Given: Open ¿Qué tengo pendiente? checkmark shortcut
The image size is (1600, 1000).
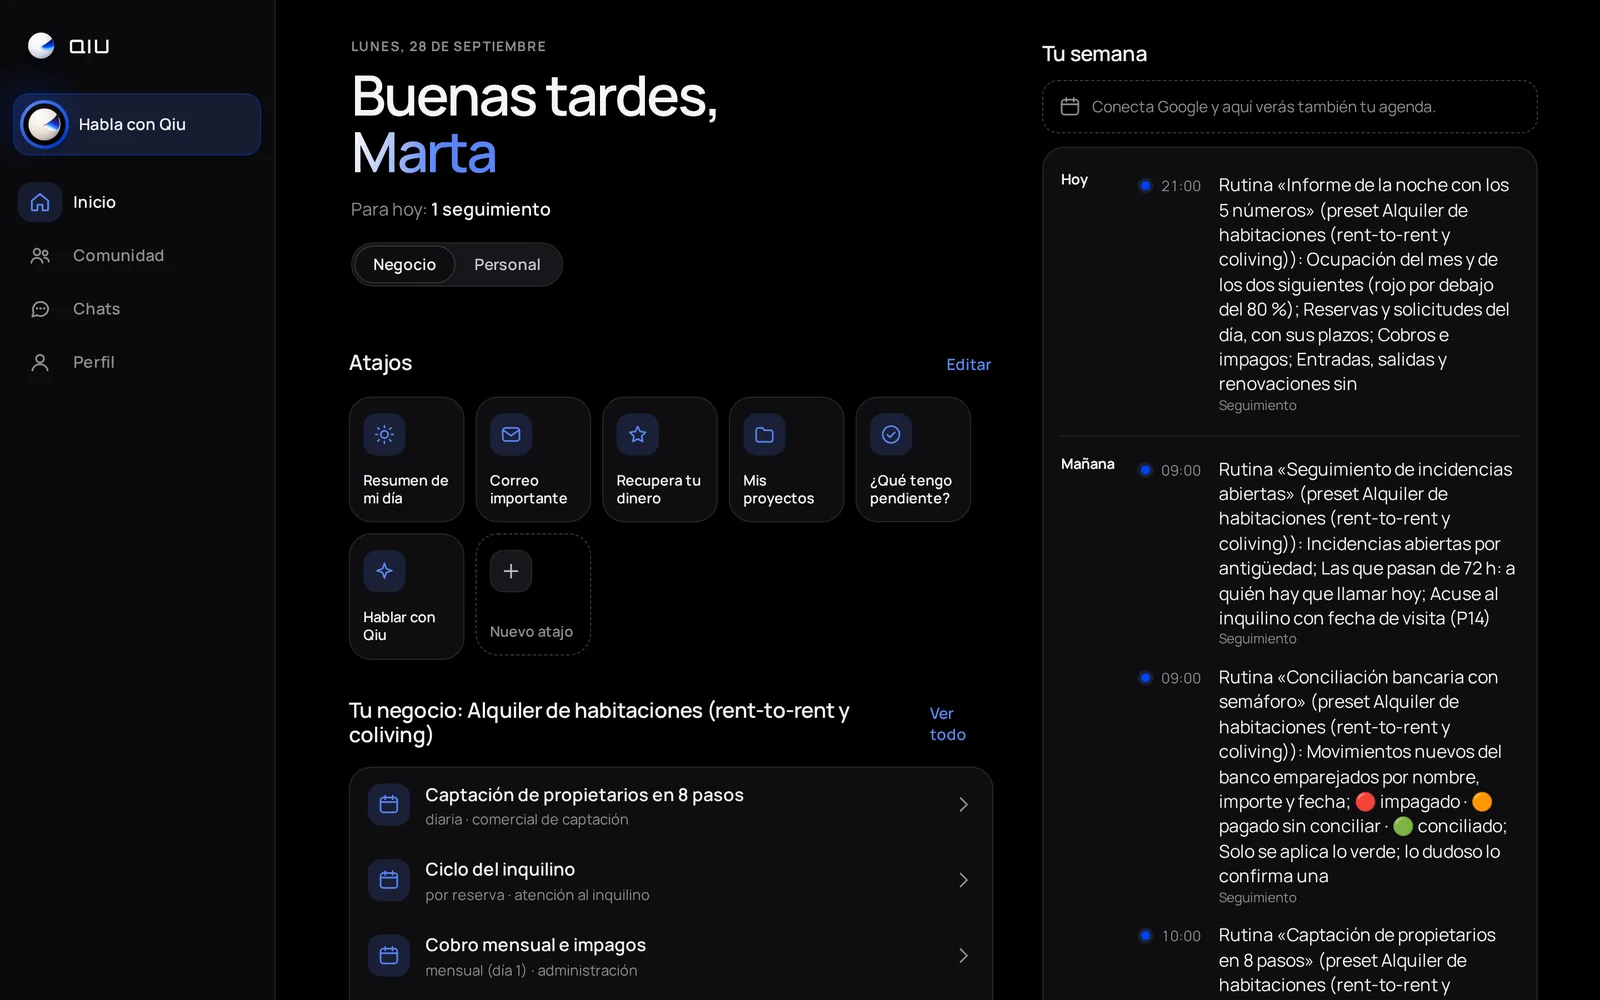Looking at the screenshot, I should click(913, 459).
